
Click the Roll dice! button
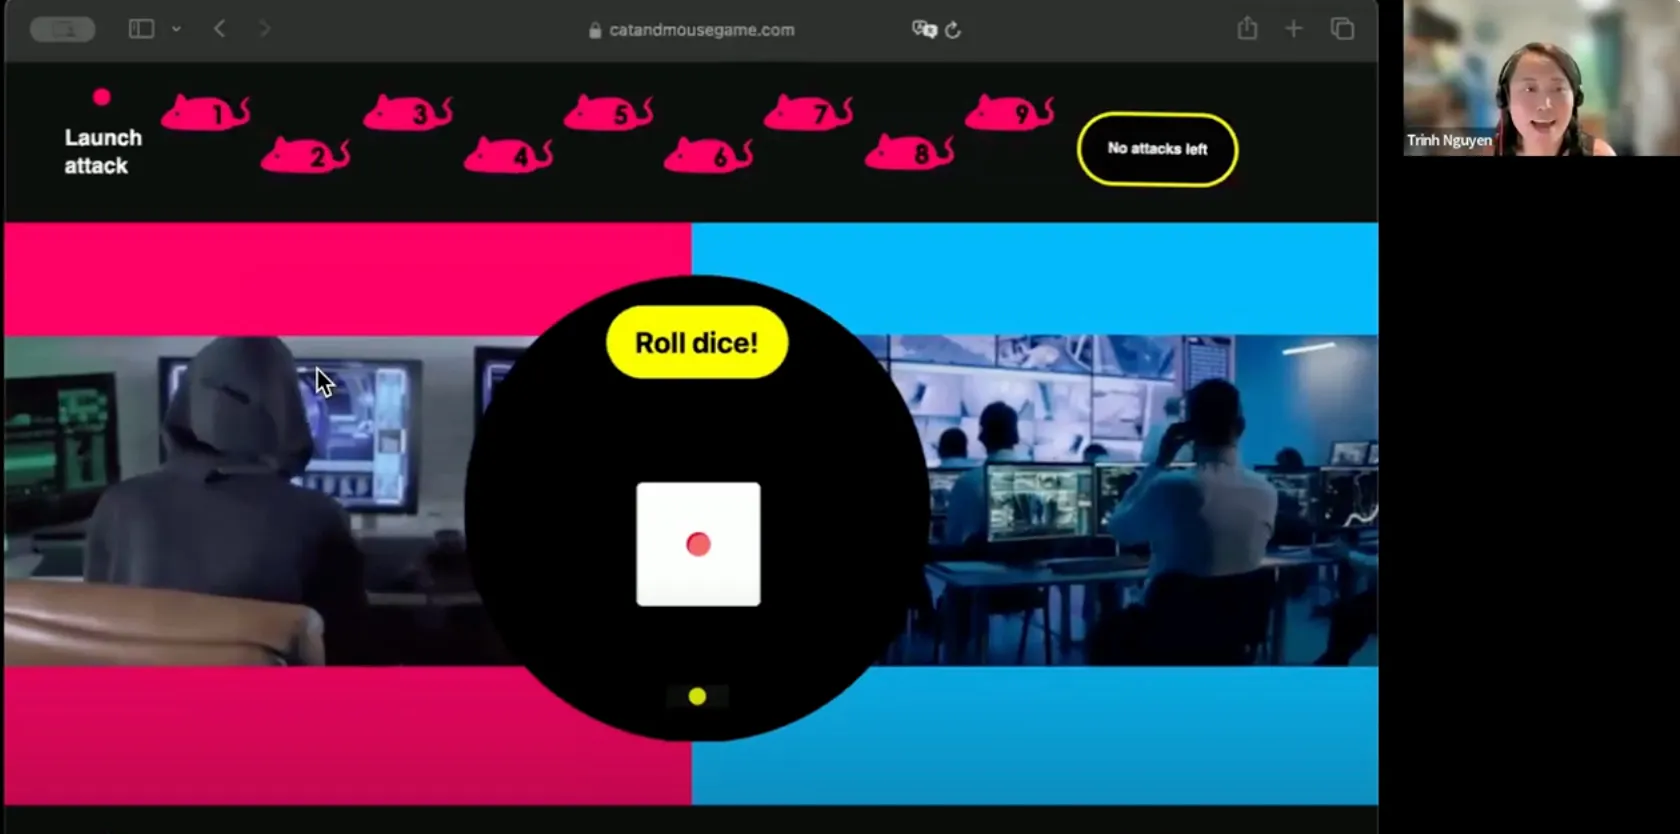pos(697,342)
